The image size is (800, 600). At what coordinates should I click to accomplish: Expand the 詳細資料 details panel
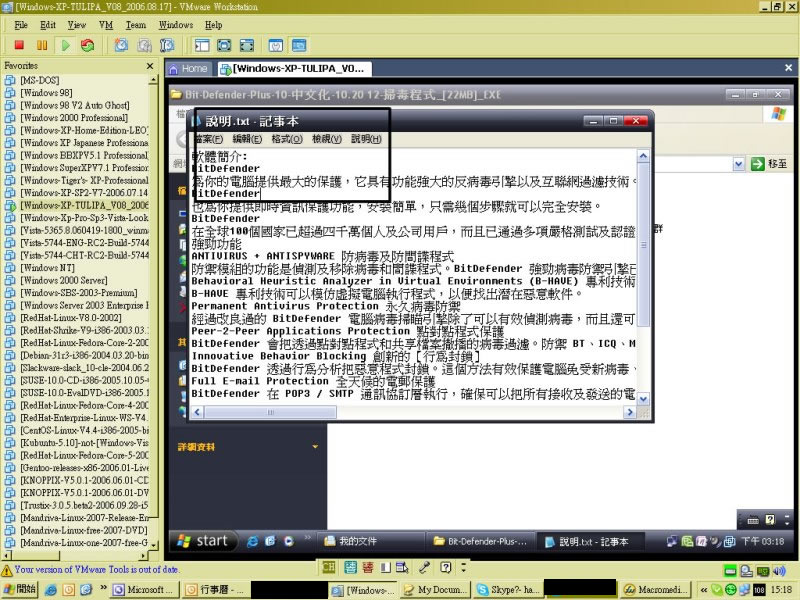315,447
